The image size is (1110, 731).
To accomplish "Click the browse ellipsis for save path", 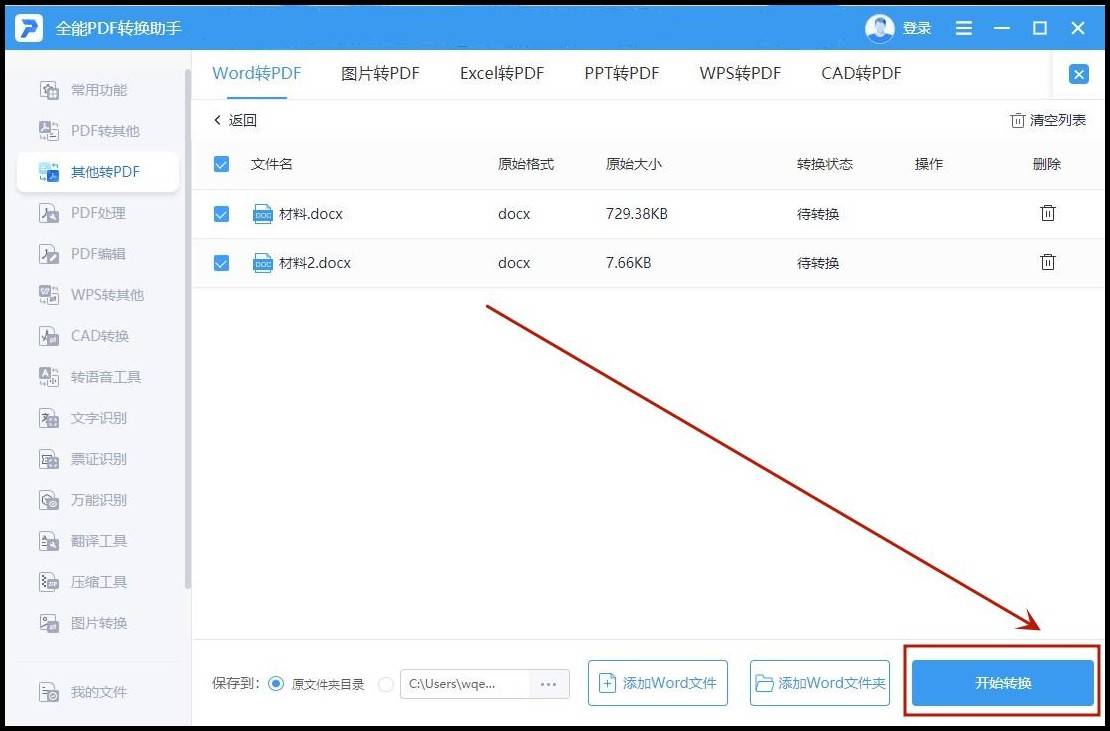I will tap(548, 684).
